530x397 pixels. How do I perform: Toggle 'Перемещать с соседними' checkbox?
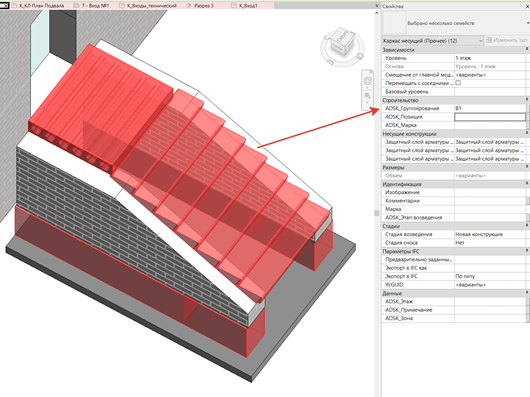[458, 83]
